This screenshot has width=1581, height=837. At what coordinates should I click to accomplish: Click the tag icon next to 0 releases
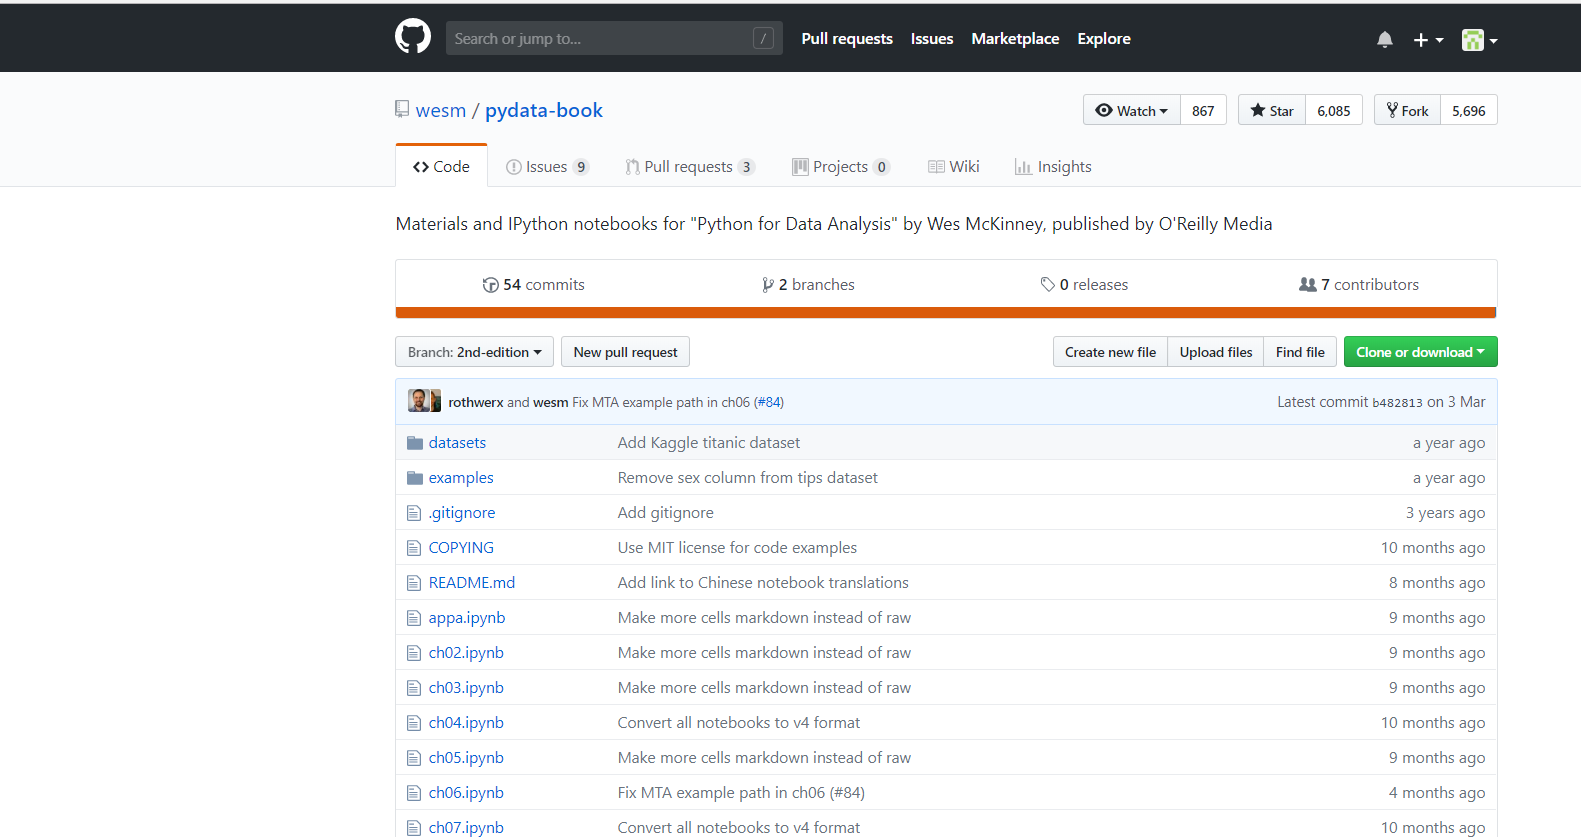click(1047, 285)
